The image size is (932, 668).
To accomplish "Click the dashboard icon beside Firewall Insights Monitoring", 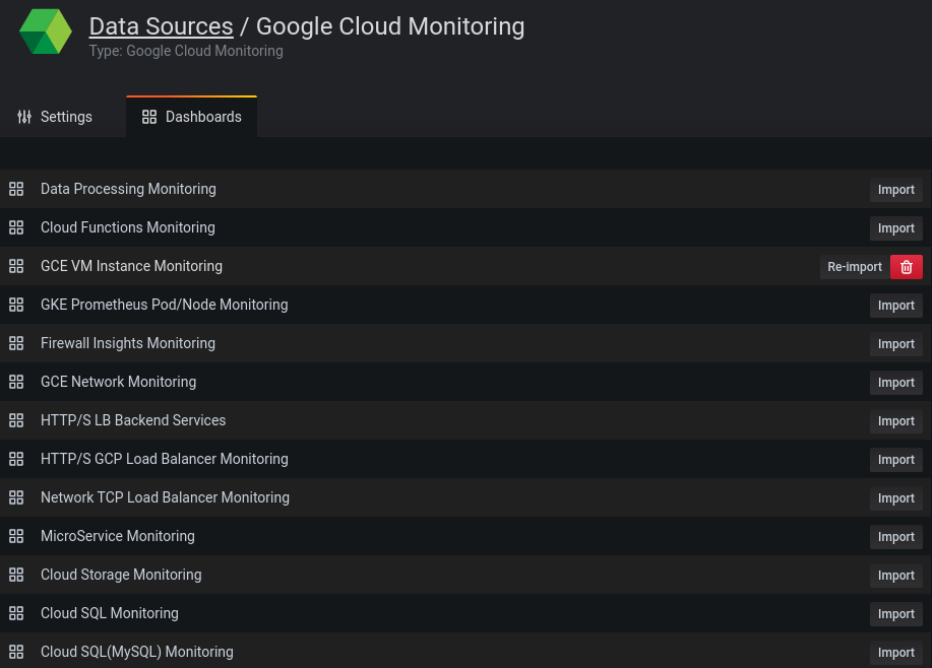I will click(16, 343).
